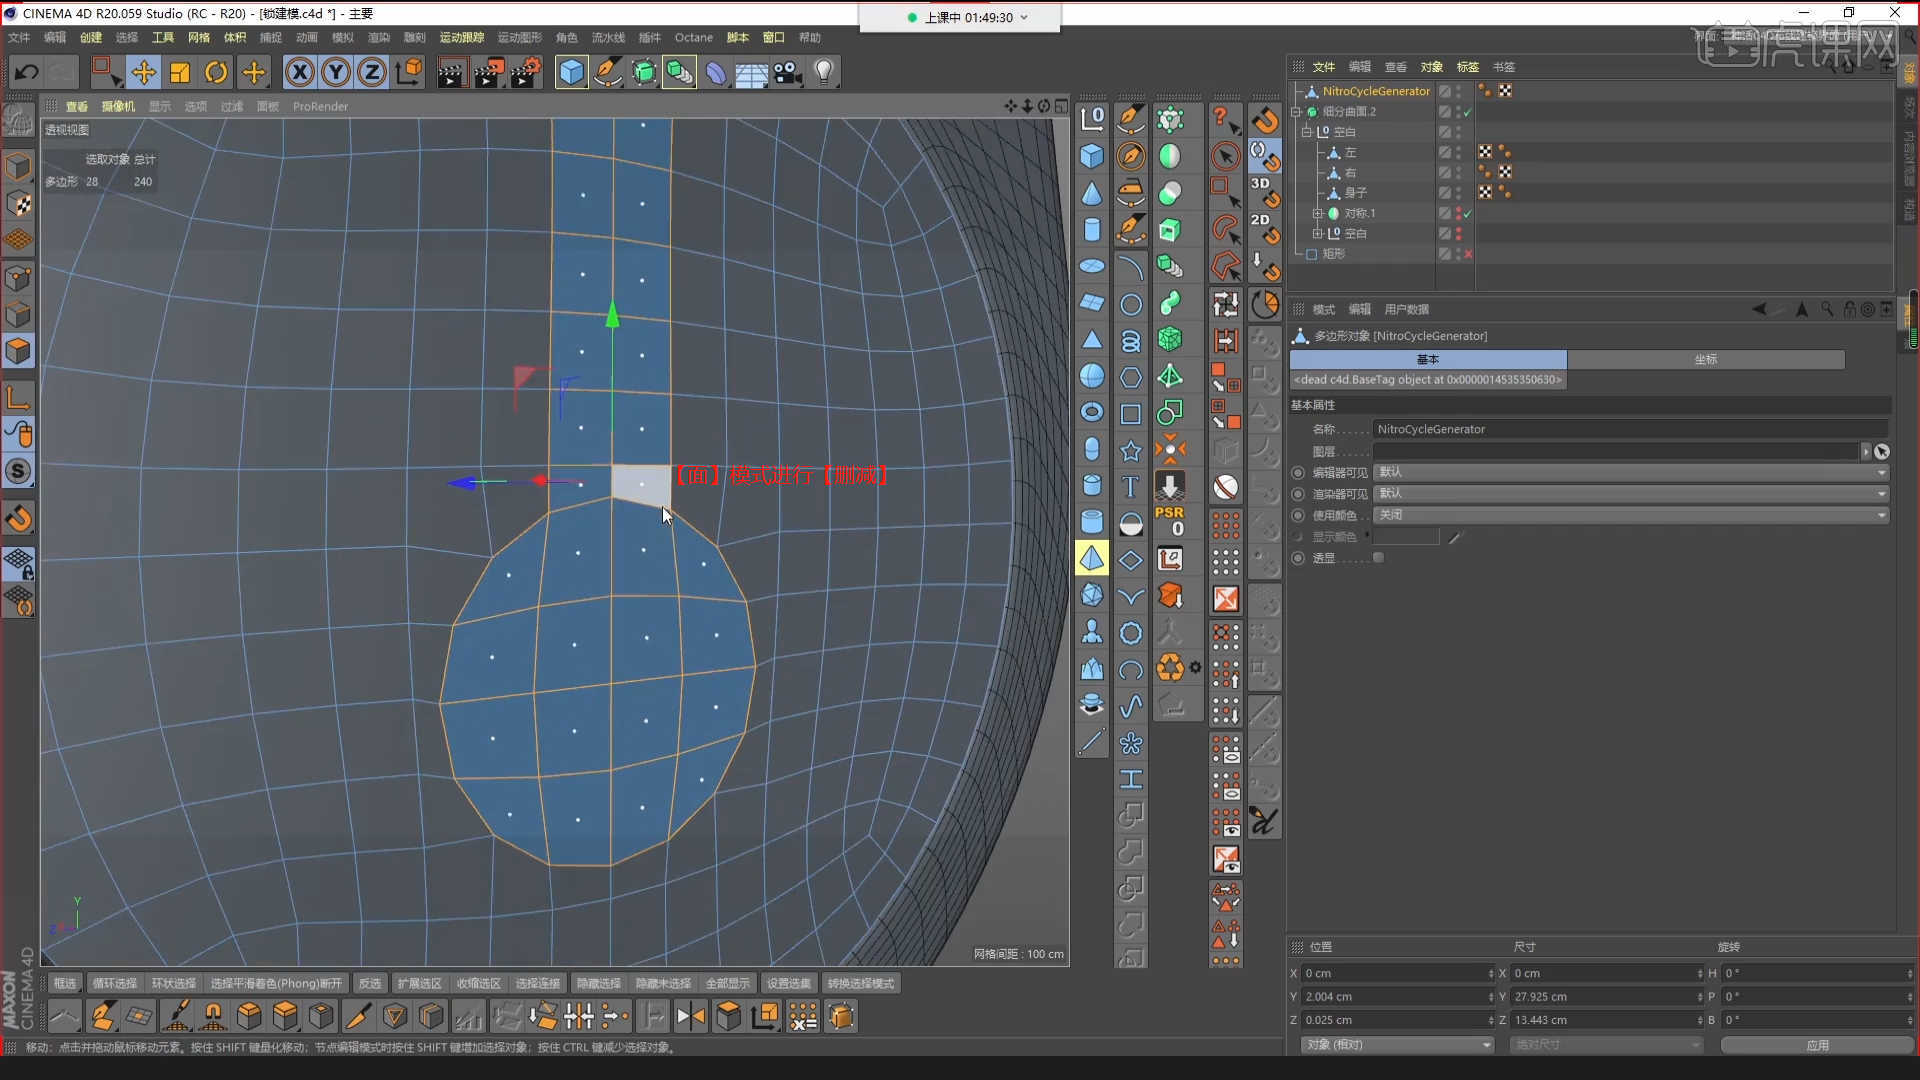Expand the 对称.1 tree node
This screenshot has width=1920, height=1080.
(1318, 213)
